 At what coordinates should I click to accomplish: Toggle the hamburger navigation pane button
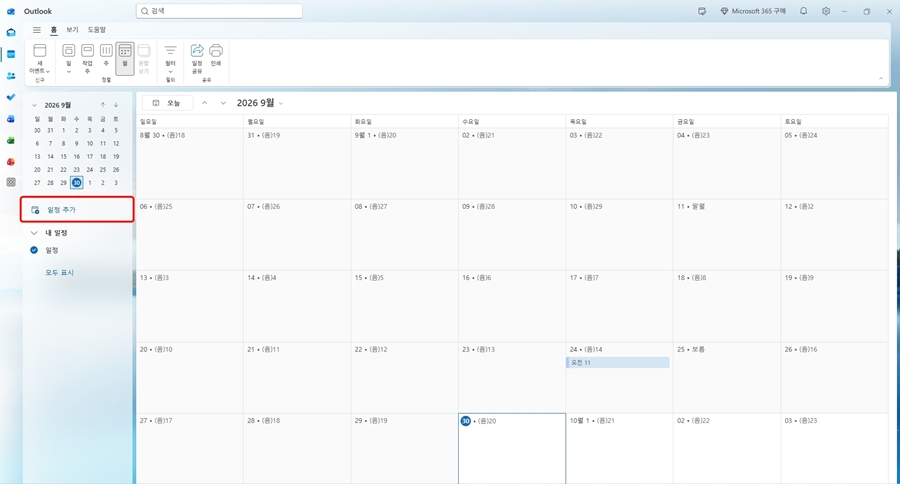[37, 30]
